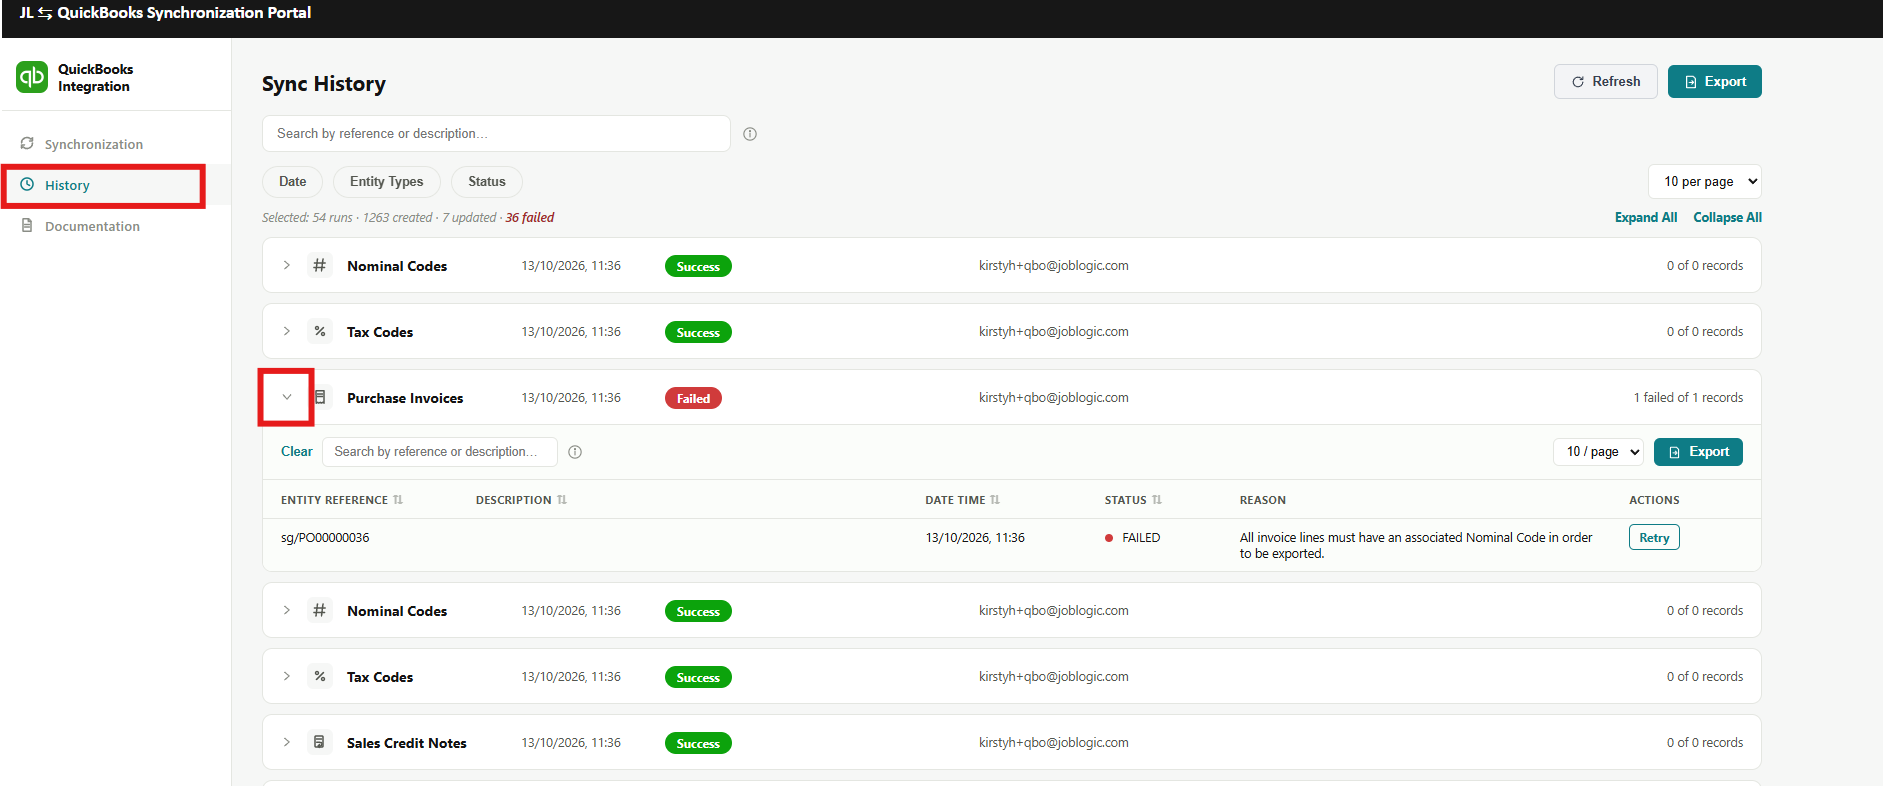Click the QuickBooks Synchronization Portal title
The image size is (1883, 786).
[x=184, y=13]
